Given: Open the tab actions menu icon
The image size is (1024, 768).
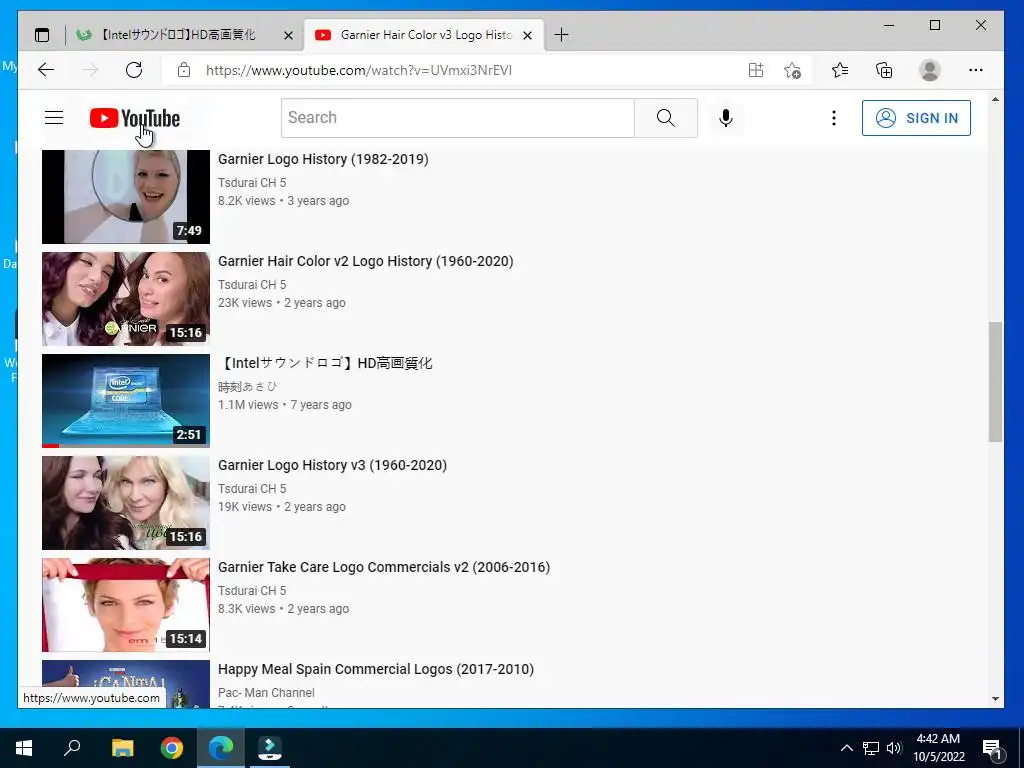Looking at the screenshot, I should (42, 35).
